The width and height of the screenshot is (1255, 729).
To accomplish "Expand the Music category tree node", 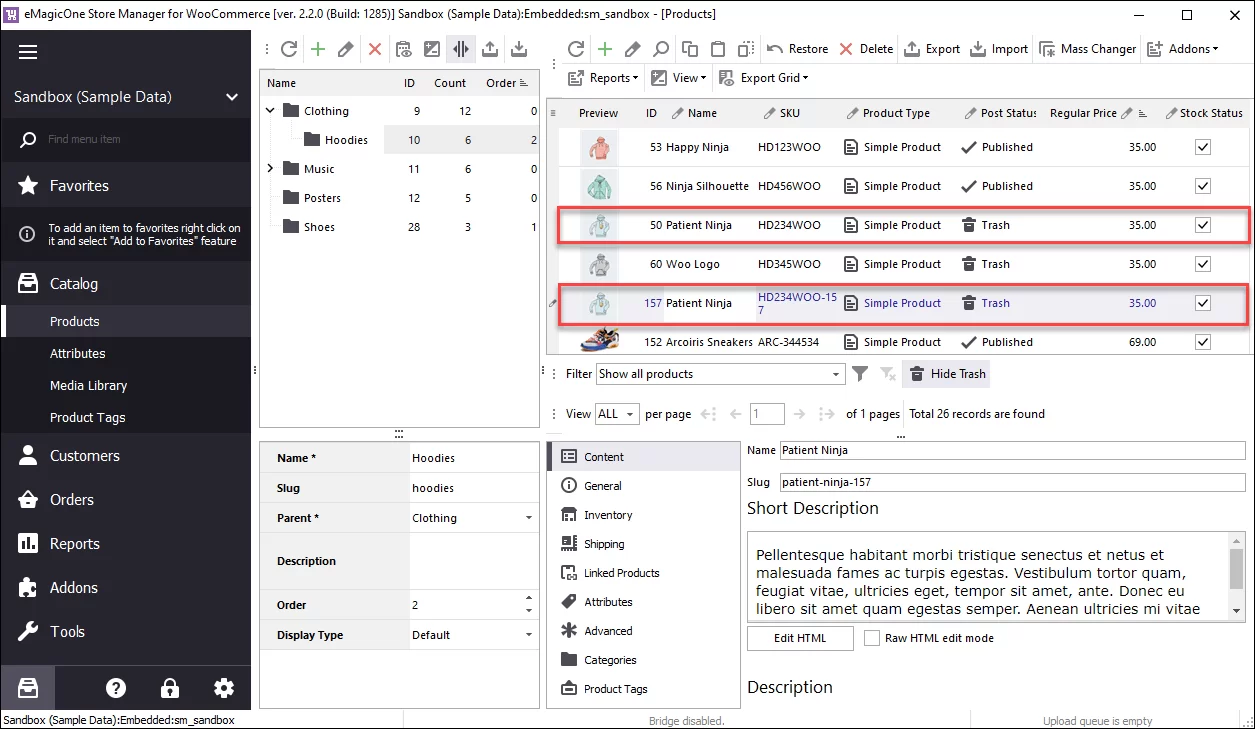I will pyautogui.click(x=270, y=169).
